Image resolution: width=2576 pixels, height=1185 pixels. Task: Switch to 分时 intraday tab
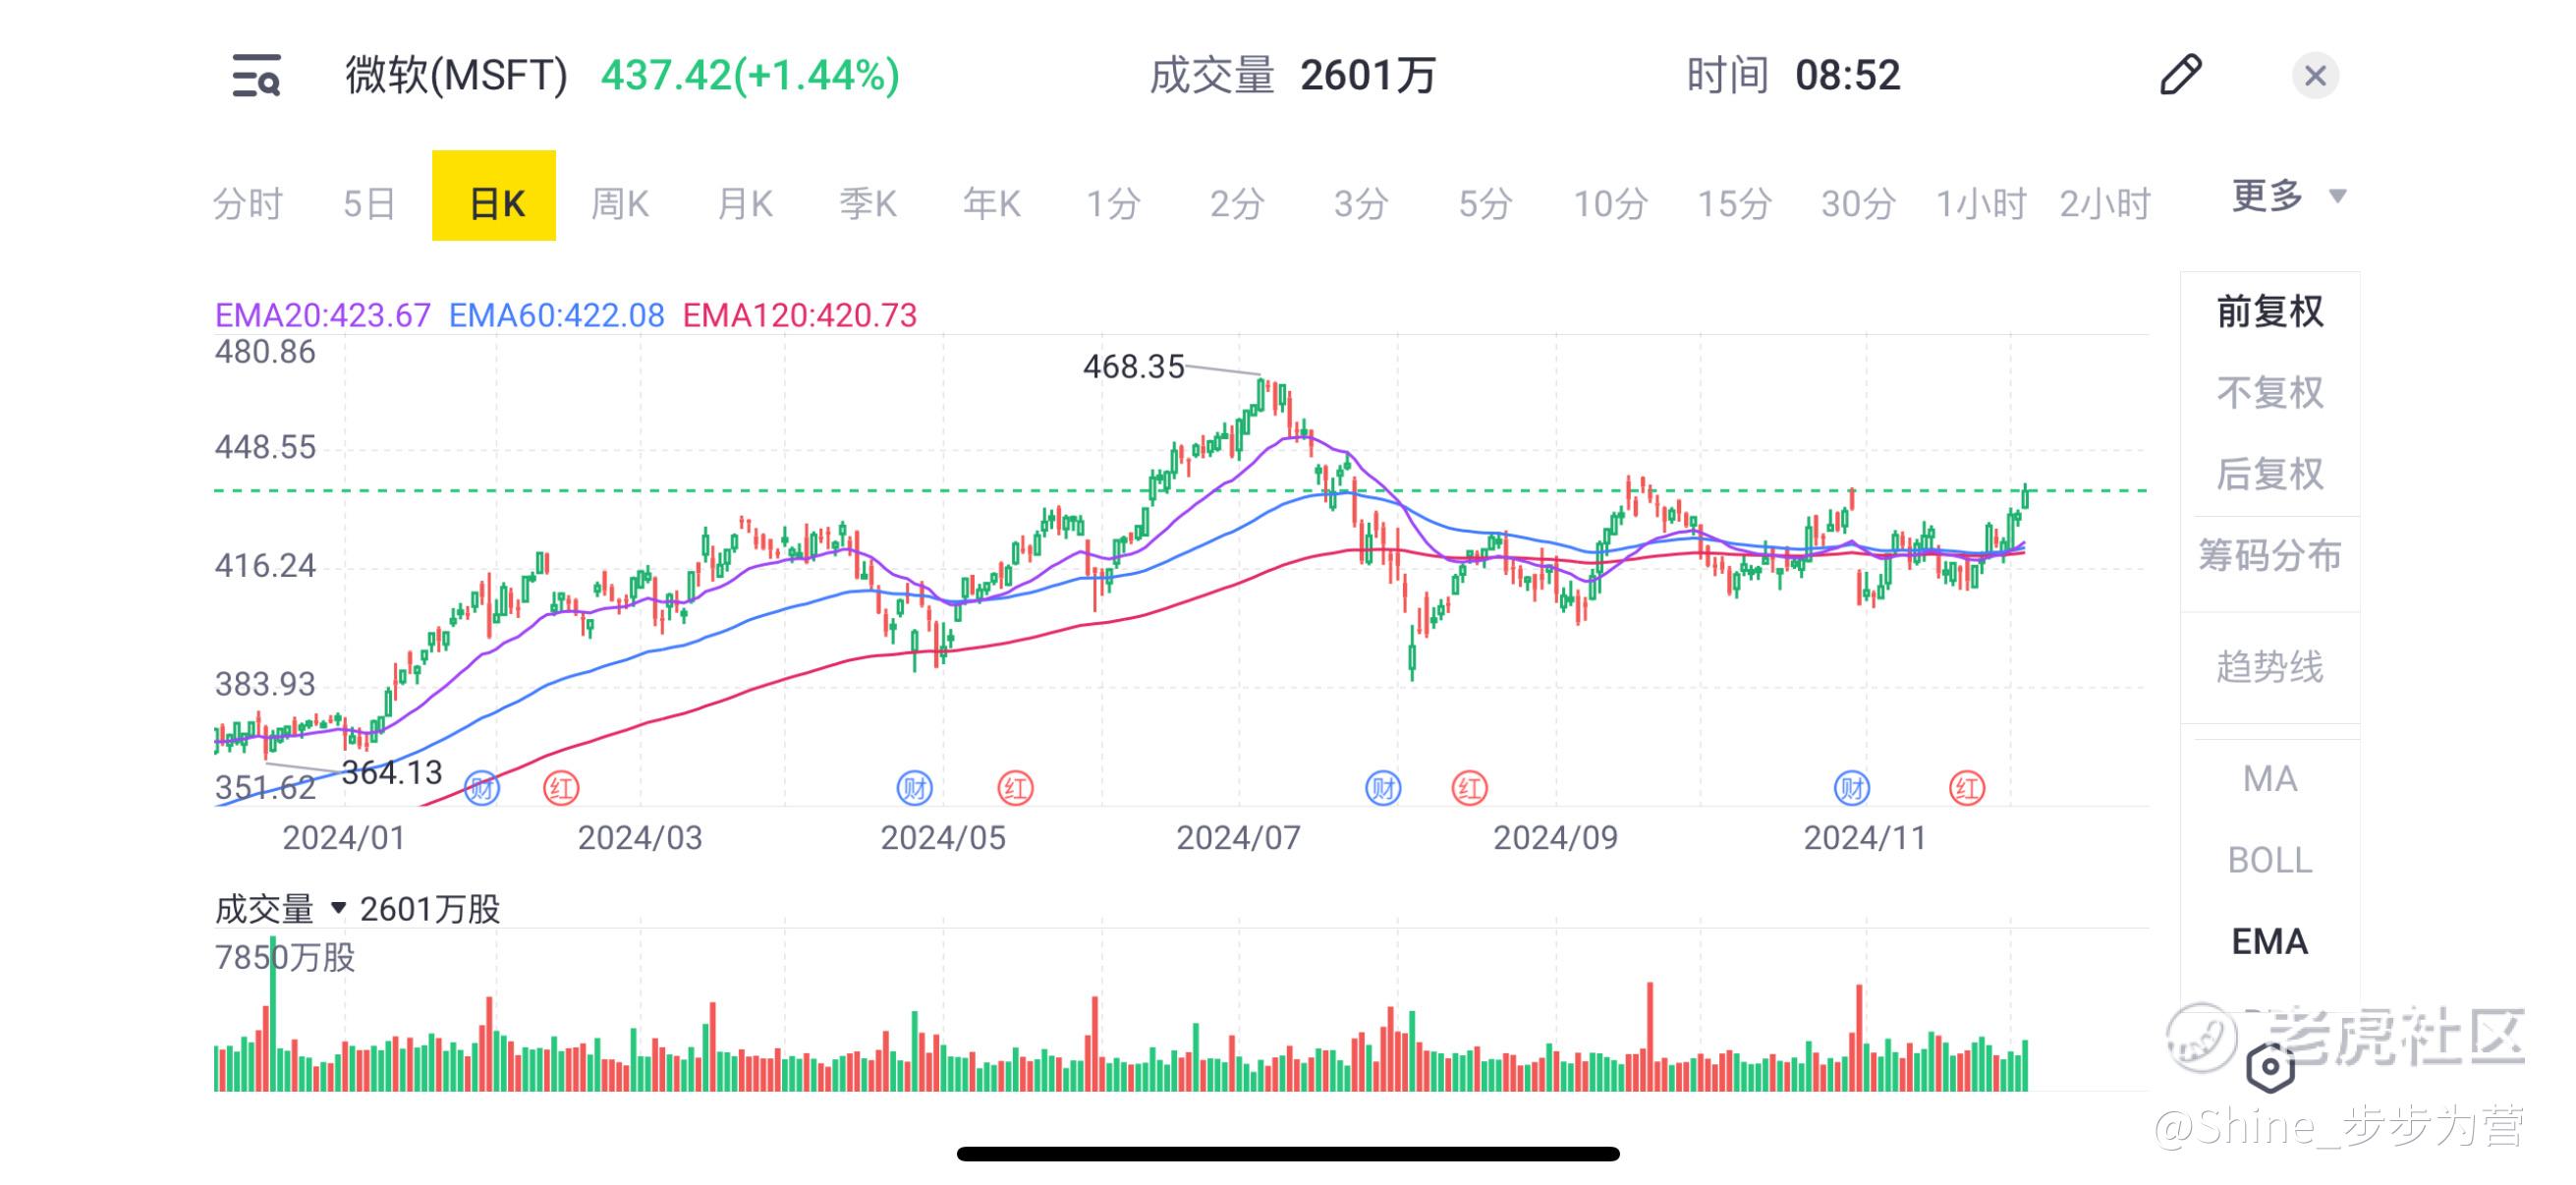pos(248,204)
